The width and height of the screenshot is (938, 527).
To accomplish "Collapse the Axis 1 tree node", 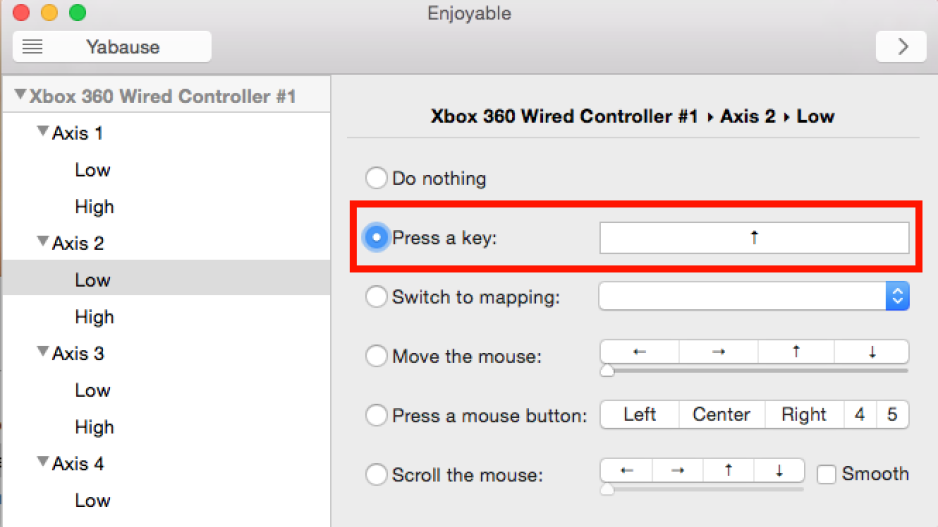I will (42, 131).
